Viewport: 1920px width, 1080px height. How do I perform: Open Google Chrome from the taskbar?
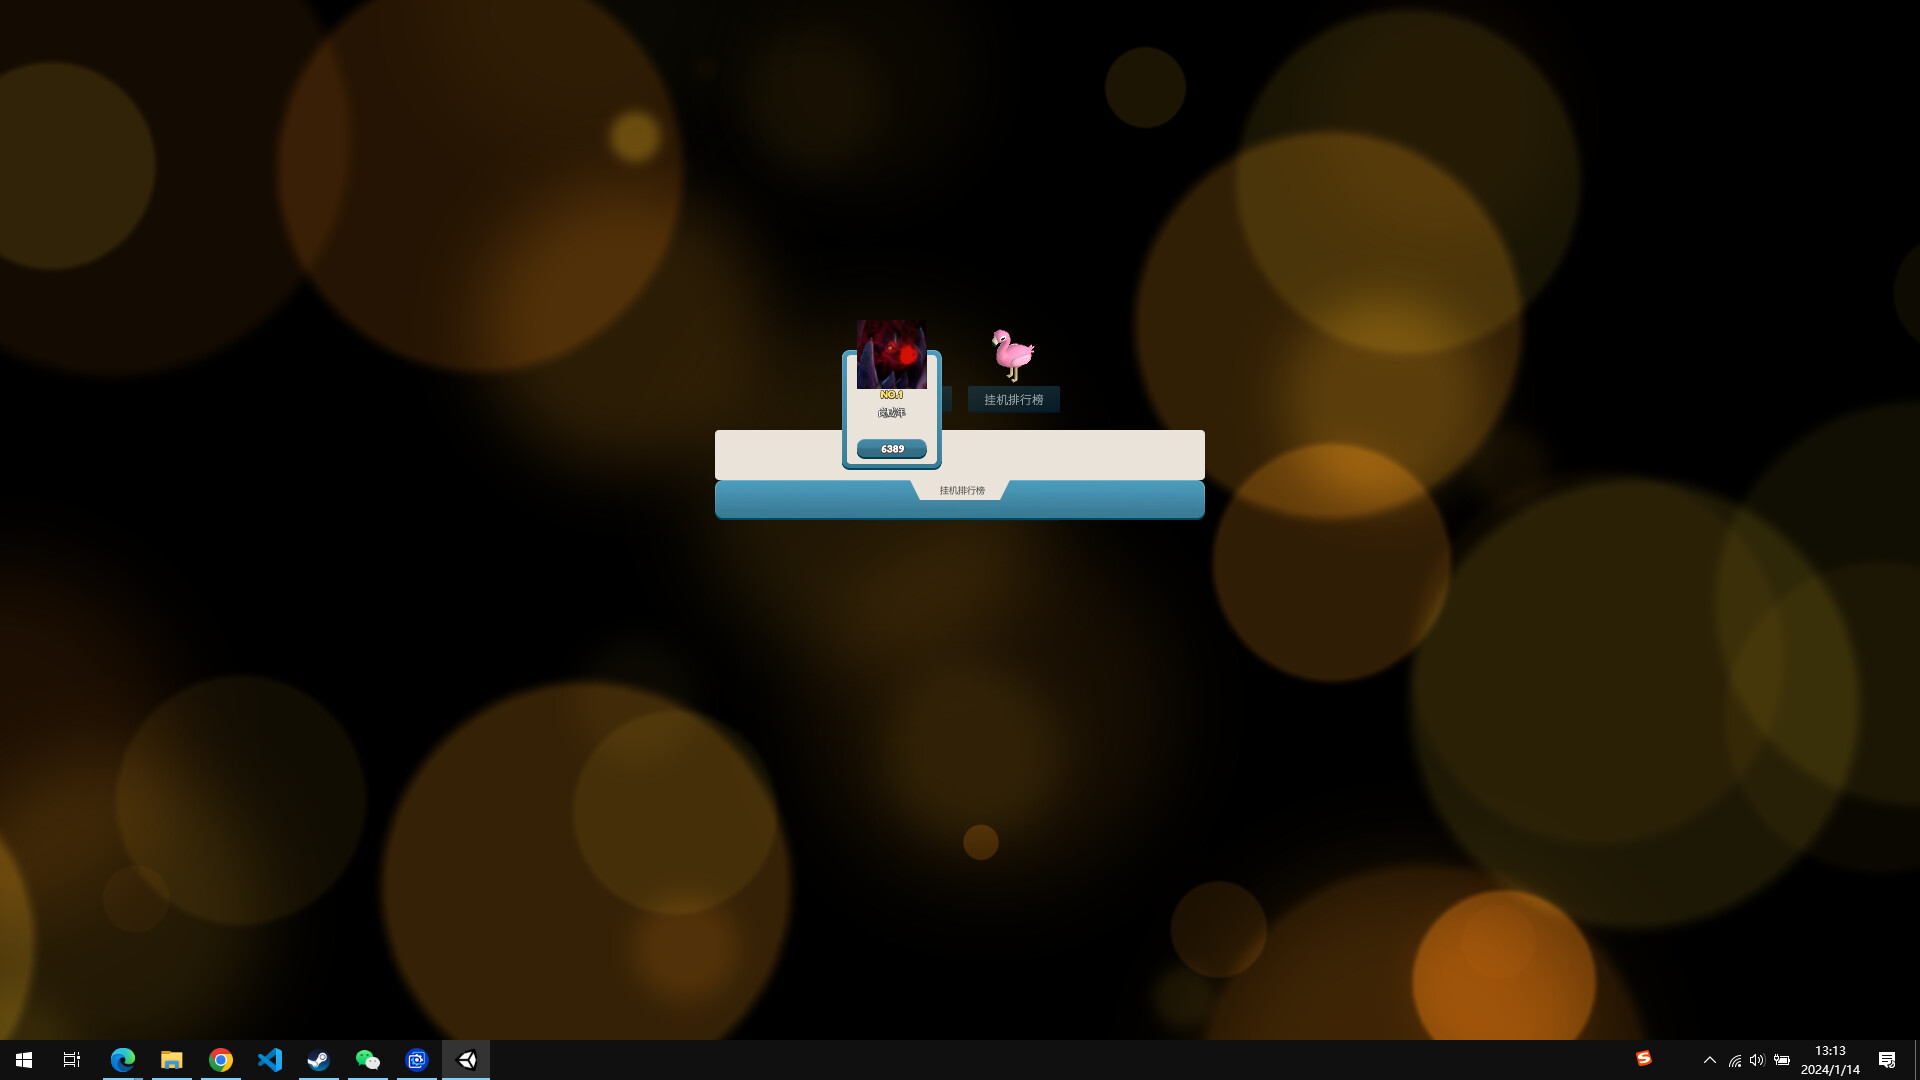point(221,1059)
